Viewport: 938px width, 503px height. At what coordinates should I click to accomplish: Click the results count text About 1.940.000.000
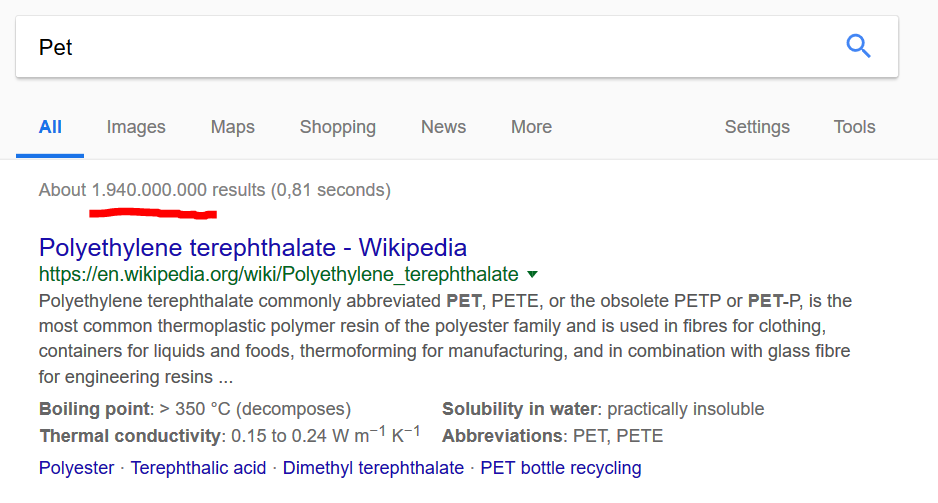click(x=123, y=190)
